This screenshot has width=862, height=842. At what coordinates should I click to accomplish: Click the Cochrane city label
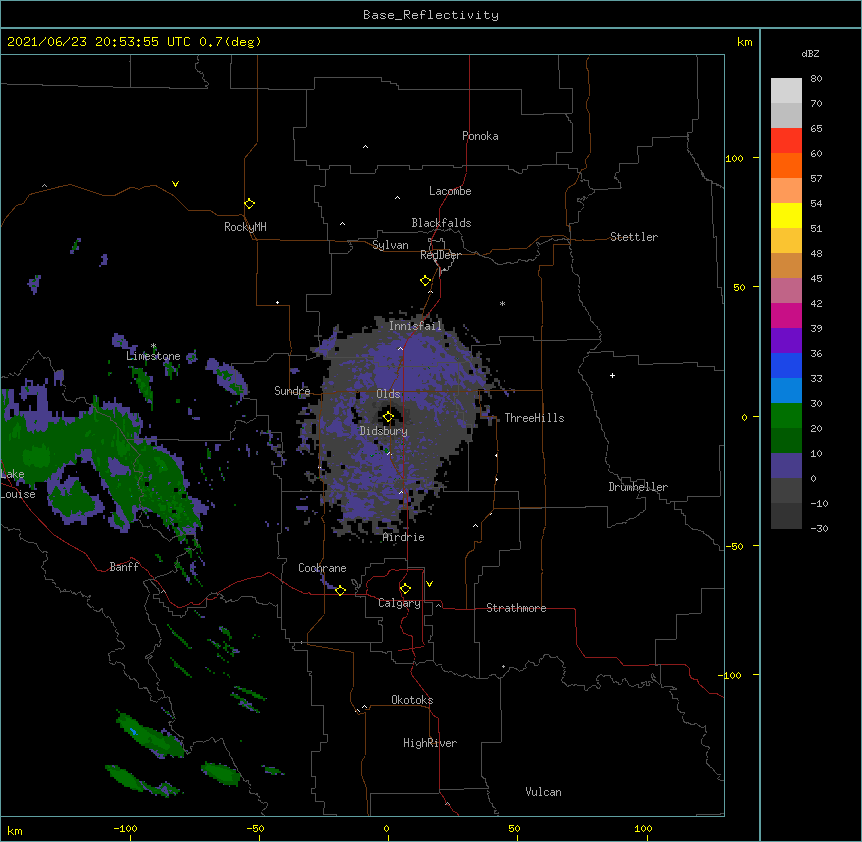pos(322,568)
